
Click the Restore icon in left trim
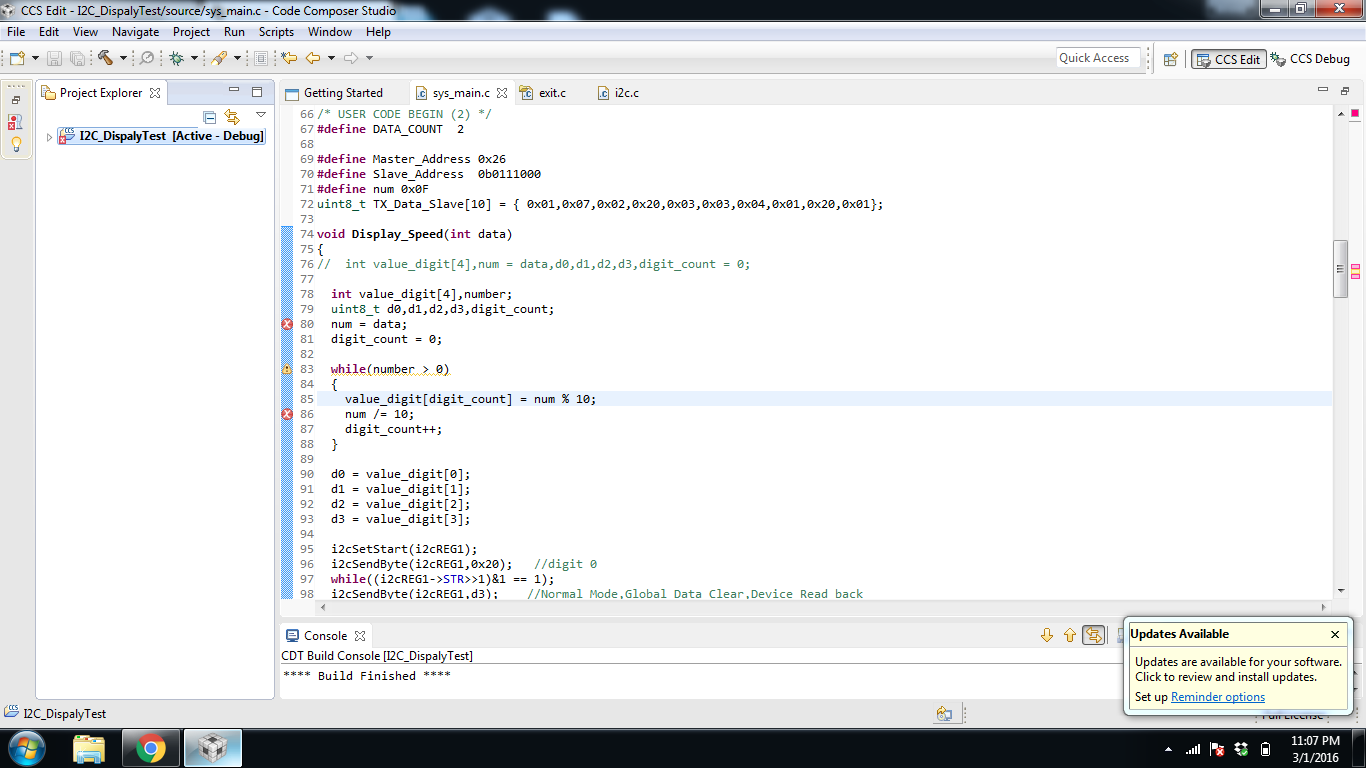pos(16,100)
